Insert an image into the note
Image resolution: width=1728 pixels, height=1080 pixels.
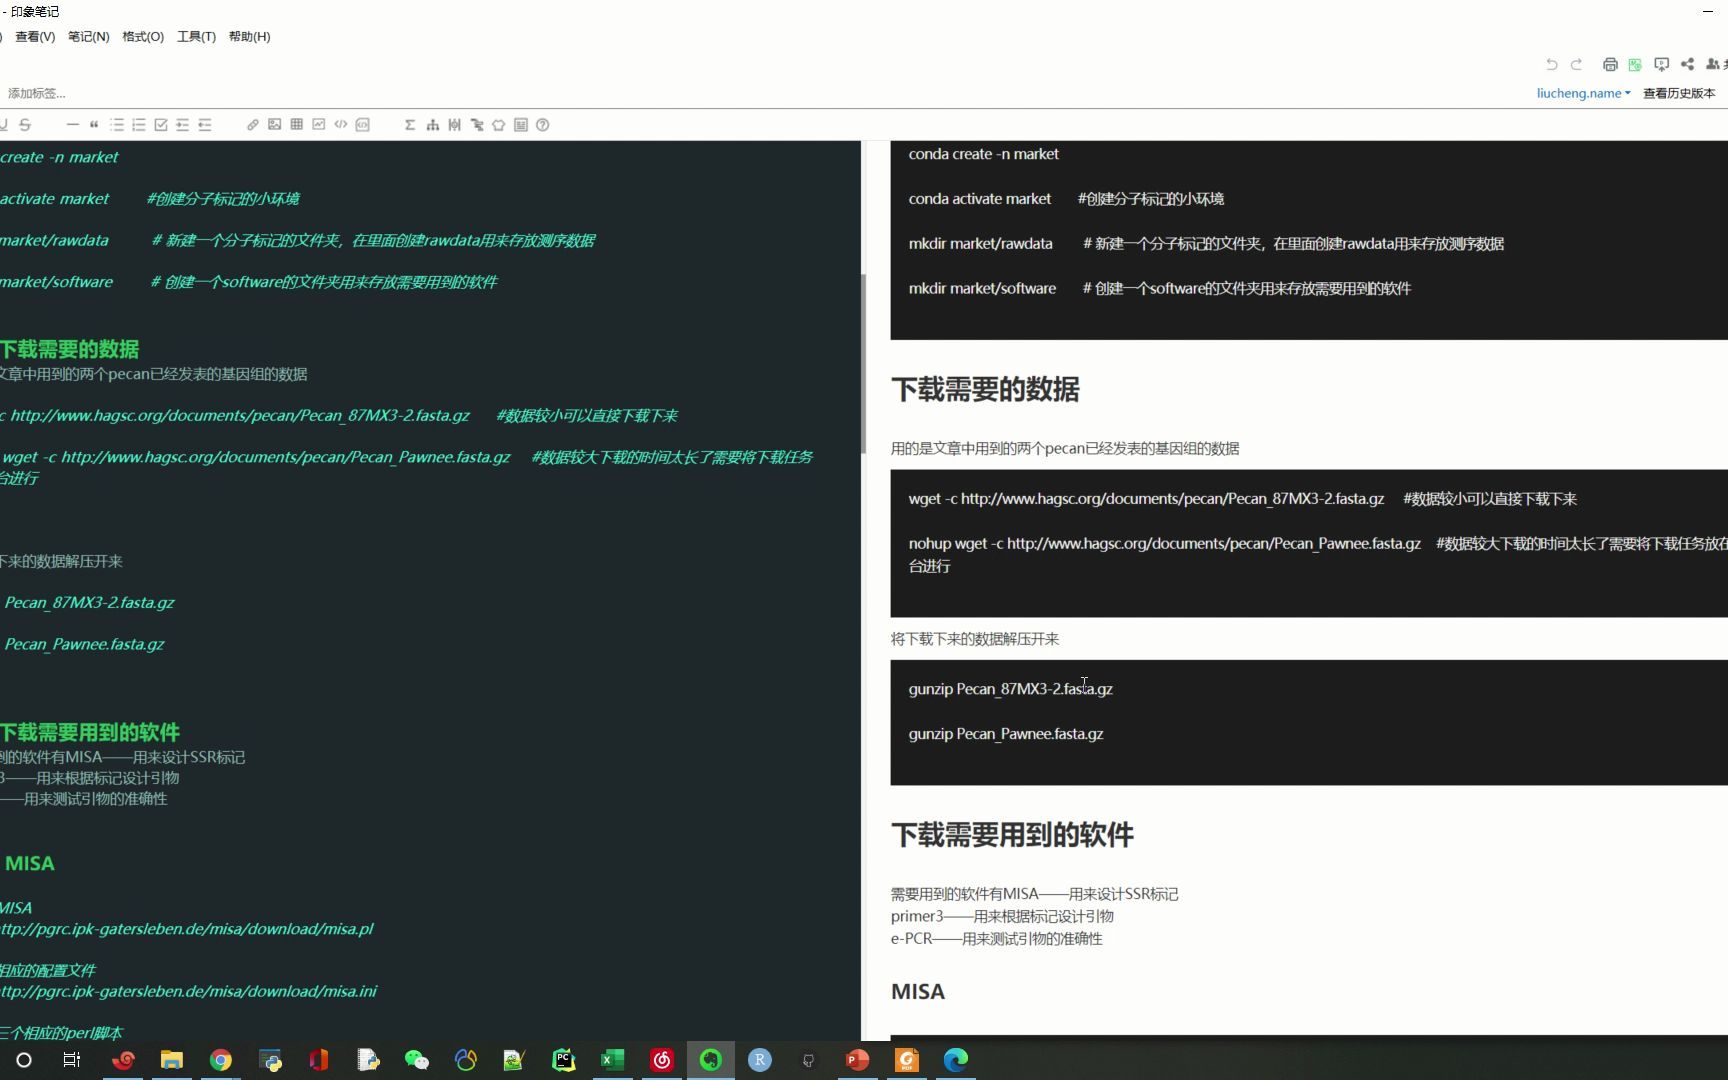(x=274, y=125)
